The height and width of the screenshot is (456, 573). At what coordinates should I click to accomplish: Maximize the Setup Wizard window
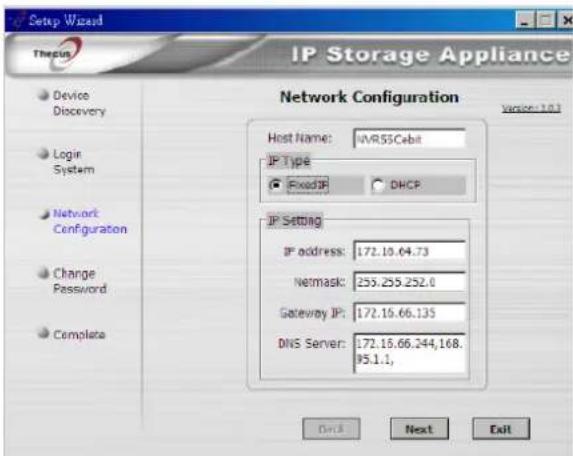(546, 20)
